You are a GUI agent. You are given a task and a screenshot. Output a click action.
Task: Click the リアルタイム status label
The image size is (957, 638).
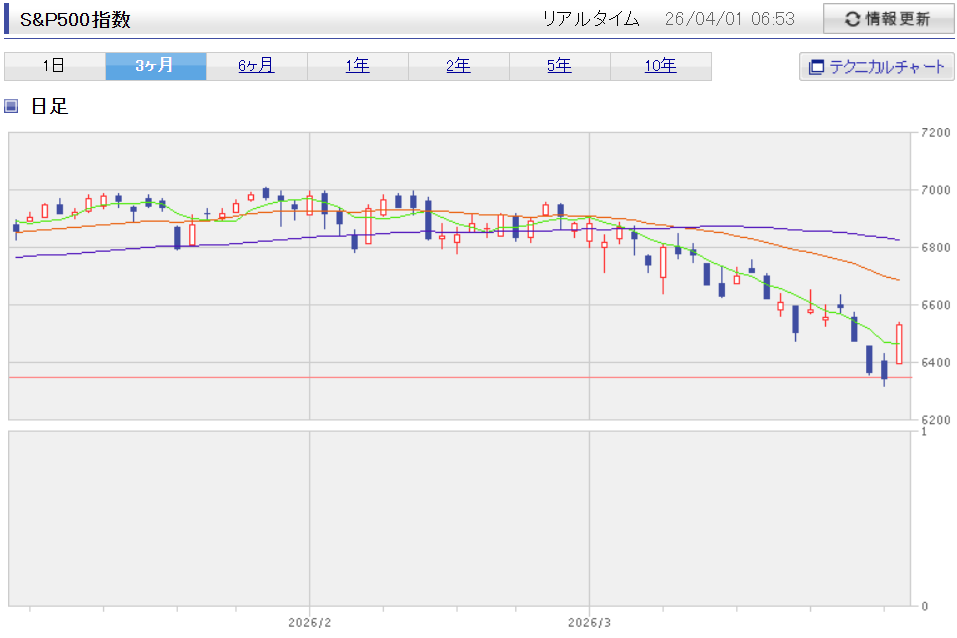pyautogui.click(x=590, y=19)
